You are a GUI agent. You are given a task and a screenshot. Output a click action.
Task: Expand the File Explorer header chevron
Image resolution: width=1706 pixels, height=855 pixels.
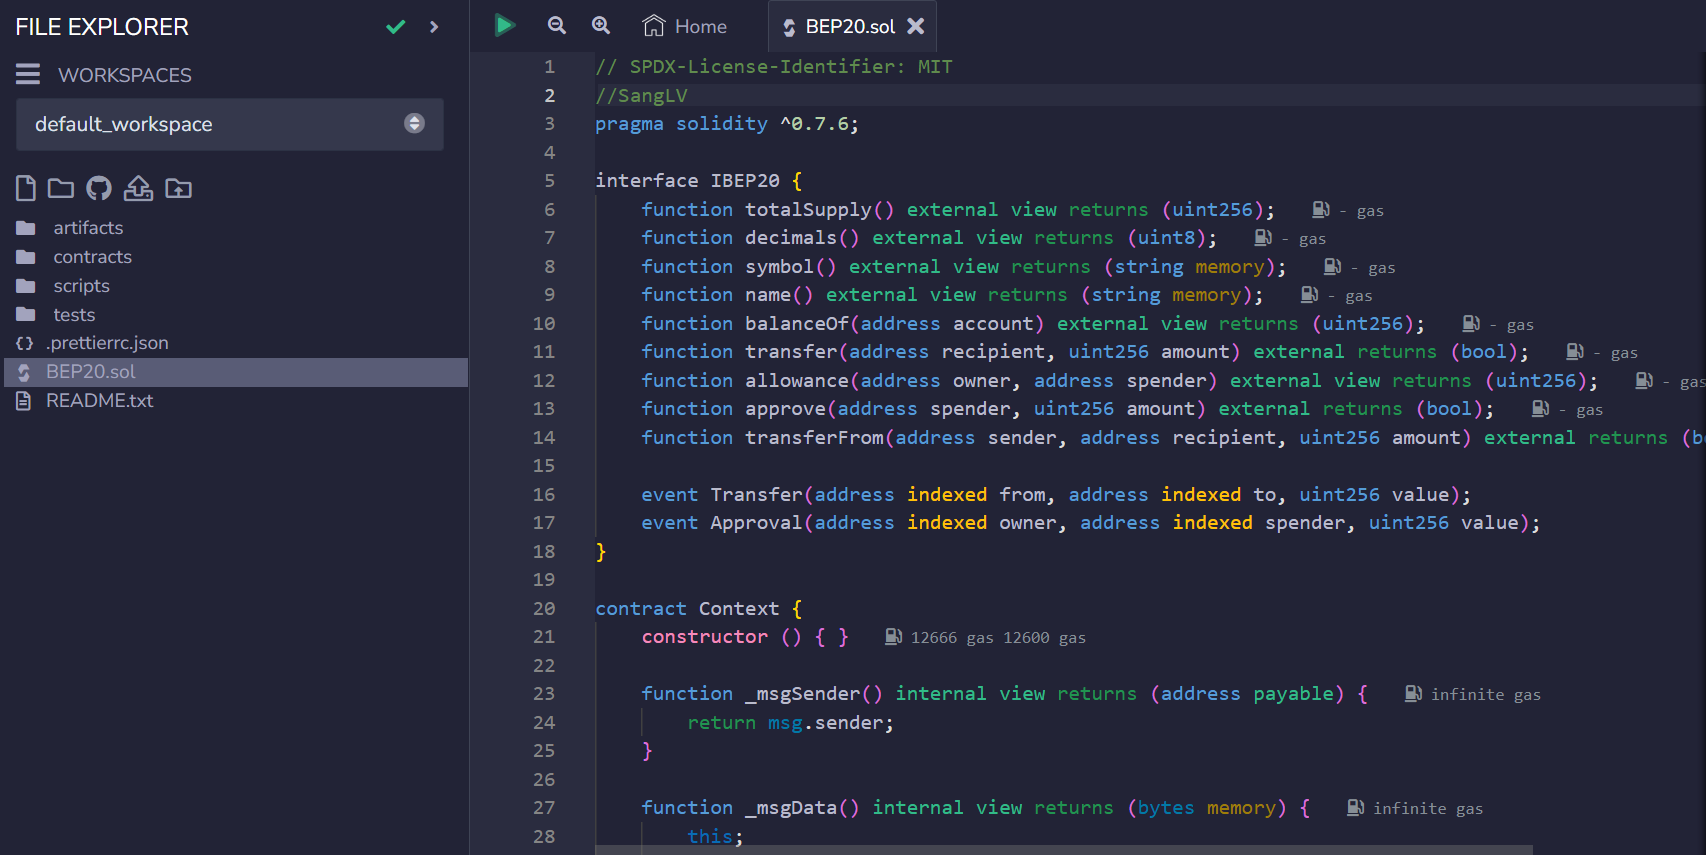pos(434,27)
